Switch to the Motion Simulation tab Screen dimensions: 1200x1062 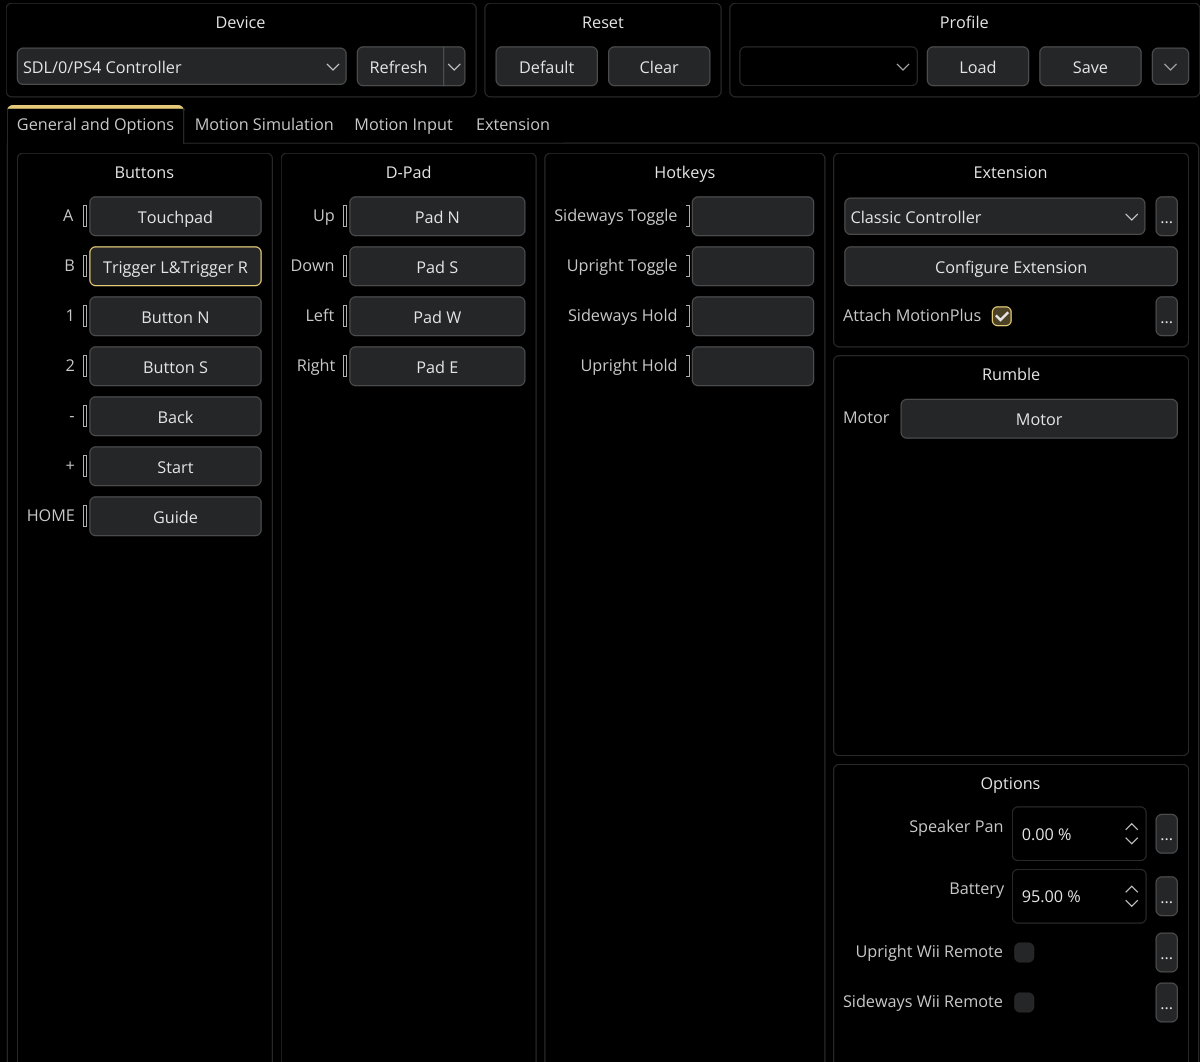click(x=264, y=124)
